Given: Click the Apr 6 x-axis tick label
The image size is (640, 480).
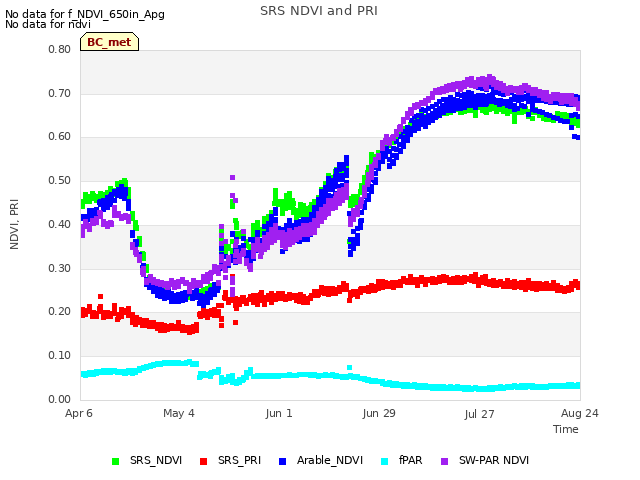Looking at the screenshot, I should pyautogui.click(x=79, y=413).
